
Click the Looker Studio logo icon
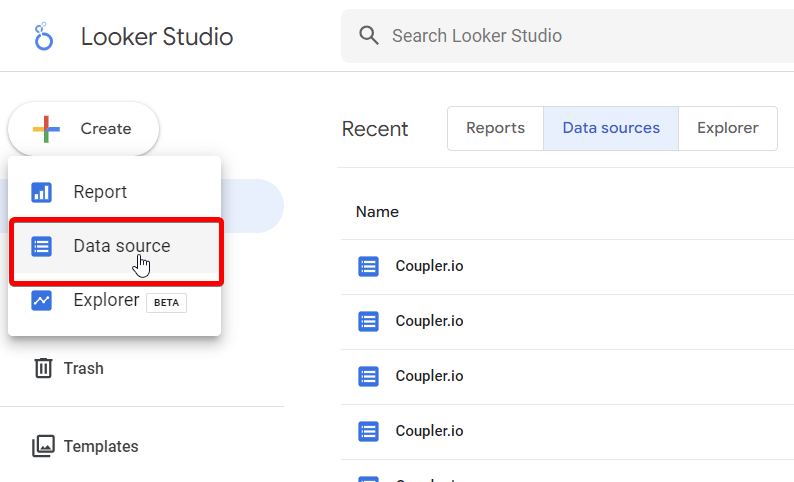tap(43, 36)
